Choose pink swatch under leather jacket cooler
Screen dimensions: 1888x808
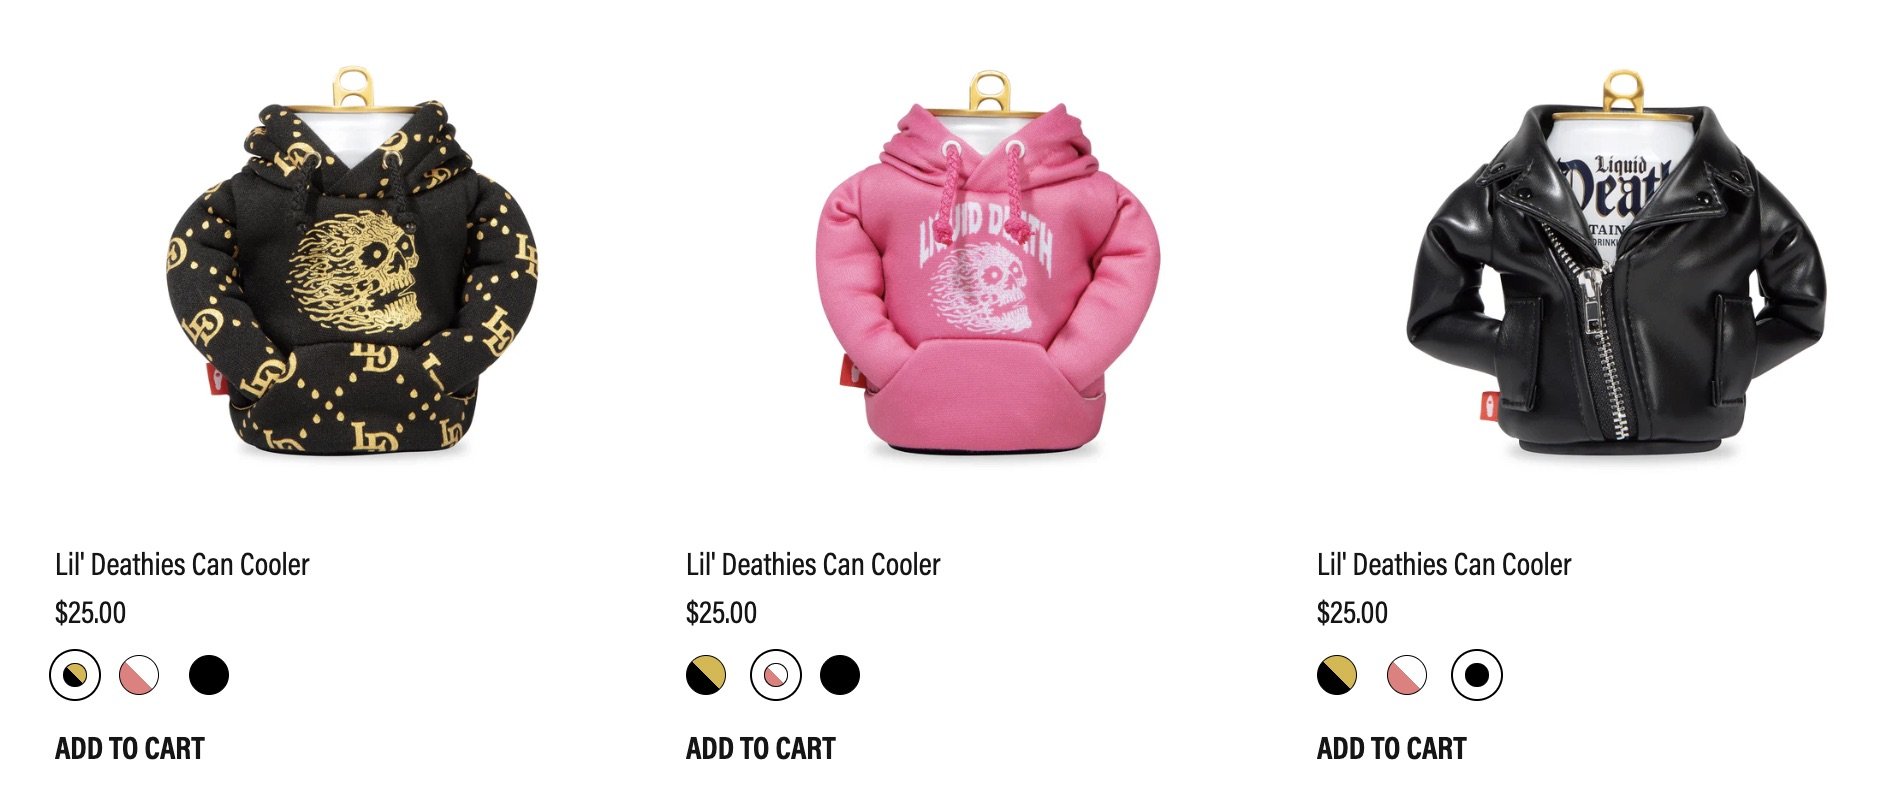point(1407,675)
